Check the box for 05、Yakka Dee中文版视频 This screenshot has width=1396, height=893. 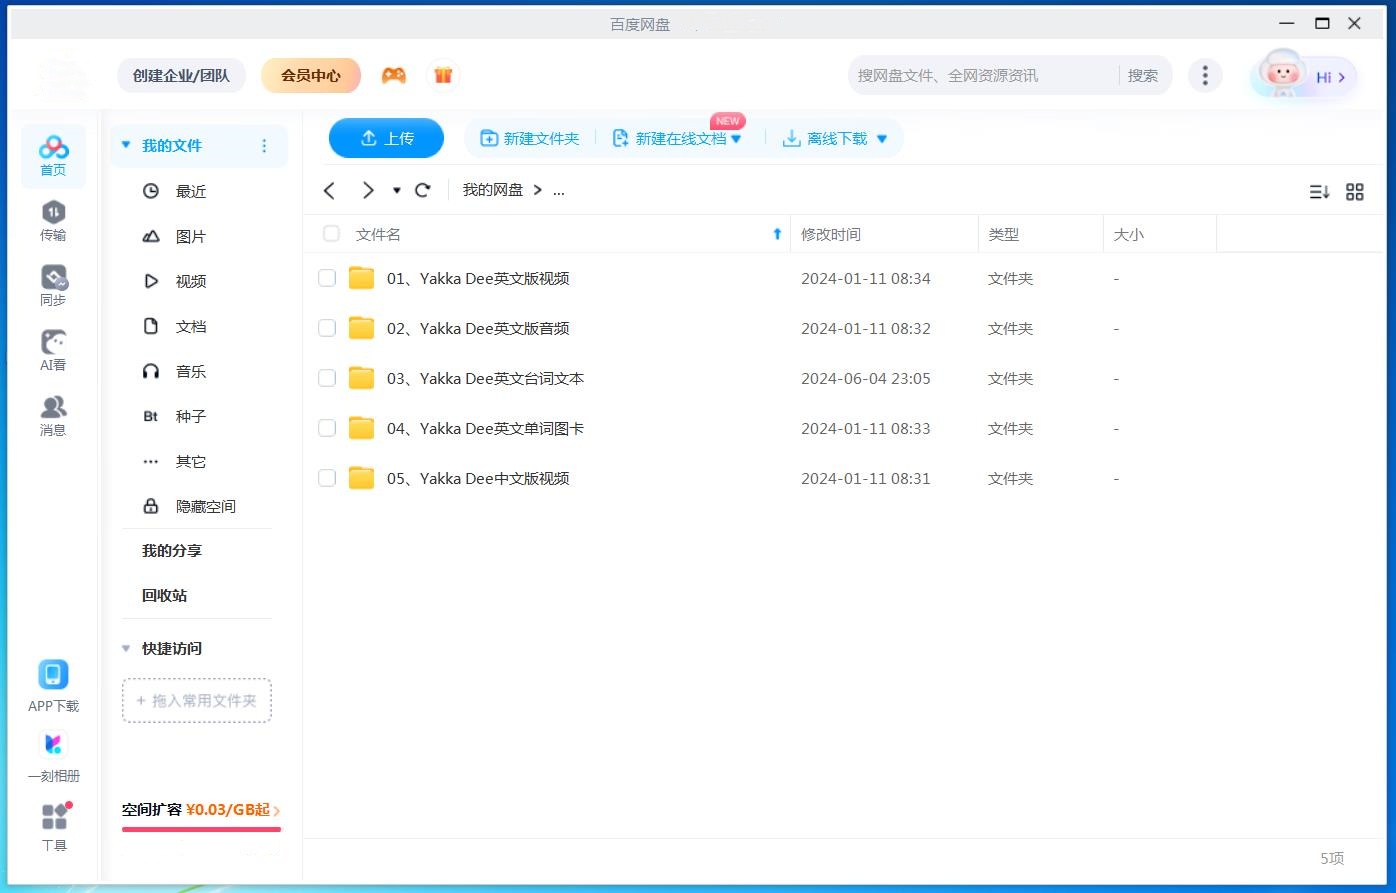(327, 478)
